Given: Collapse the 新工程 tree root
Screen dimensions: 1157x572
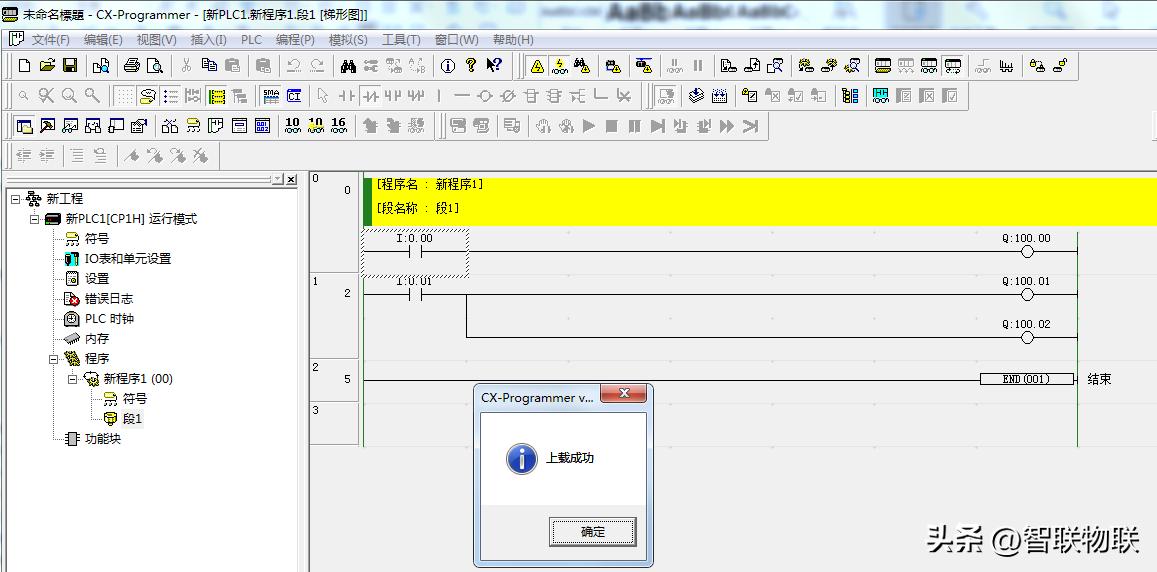Looking at the screenshot, I should [x=15, y=199].
